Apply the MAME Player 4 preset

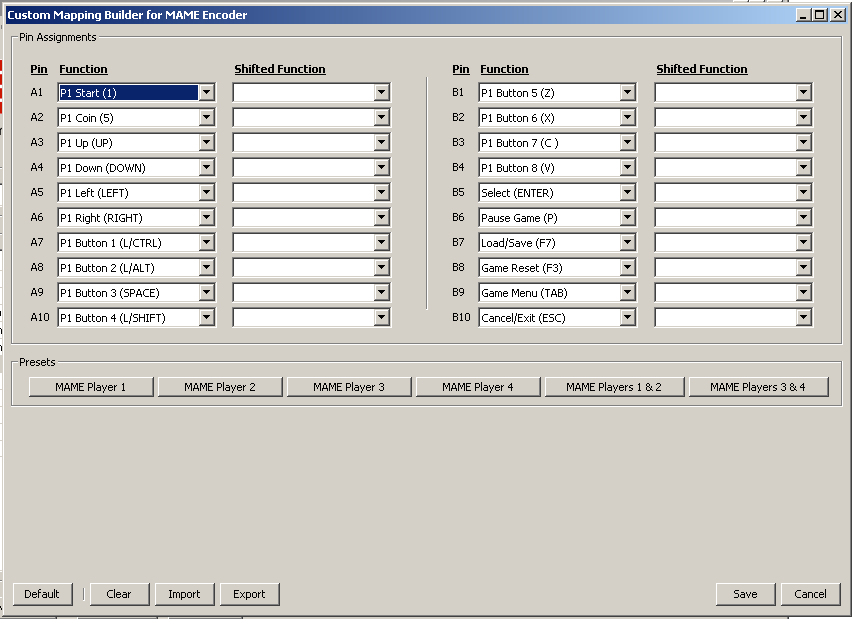478,387
